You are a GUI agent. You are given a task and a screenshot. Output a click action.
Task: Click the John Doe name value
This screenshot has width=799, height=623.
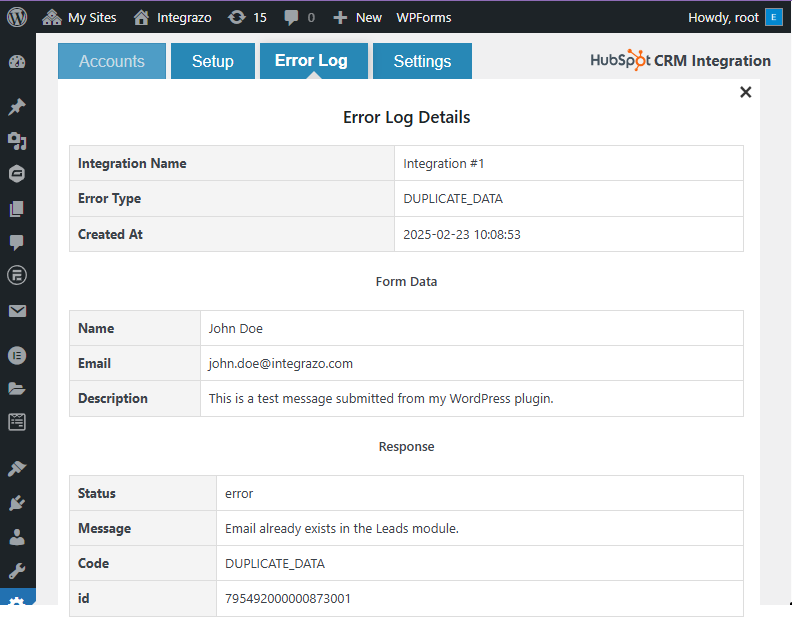tap(235, 329)
